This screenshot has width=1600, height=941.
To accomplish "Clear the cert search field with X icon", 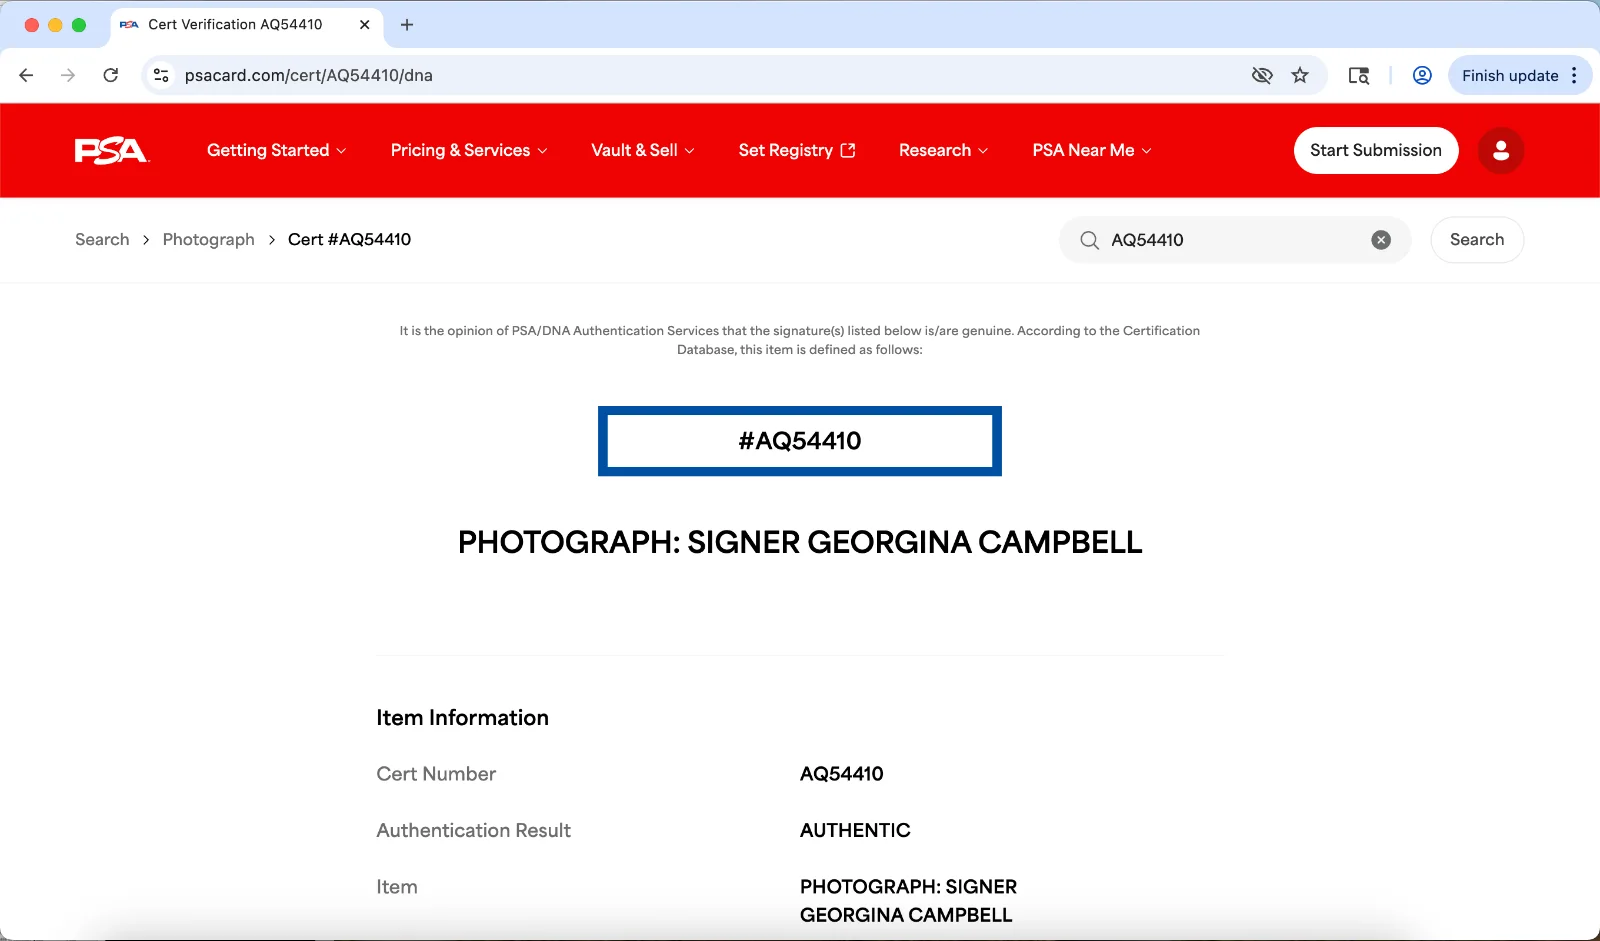I will pyautogui.click(x=1381, y=240).
